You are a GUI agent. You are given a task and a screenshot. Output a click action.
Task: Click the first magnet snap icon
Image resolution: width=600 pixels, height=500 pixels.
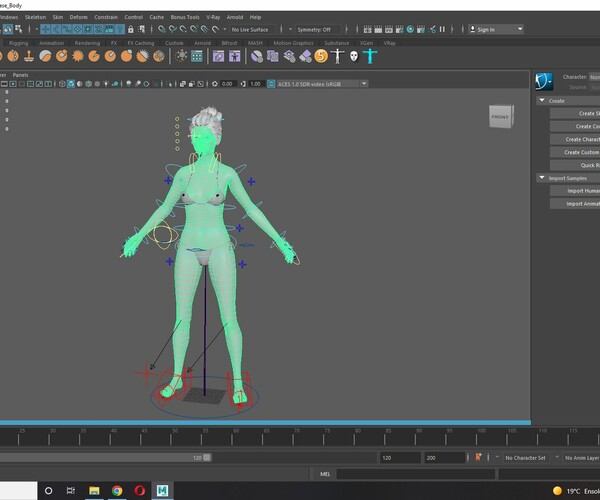tap(162, 29)
